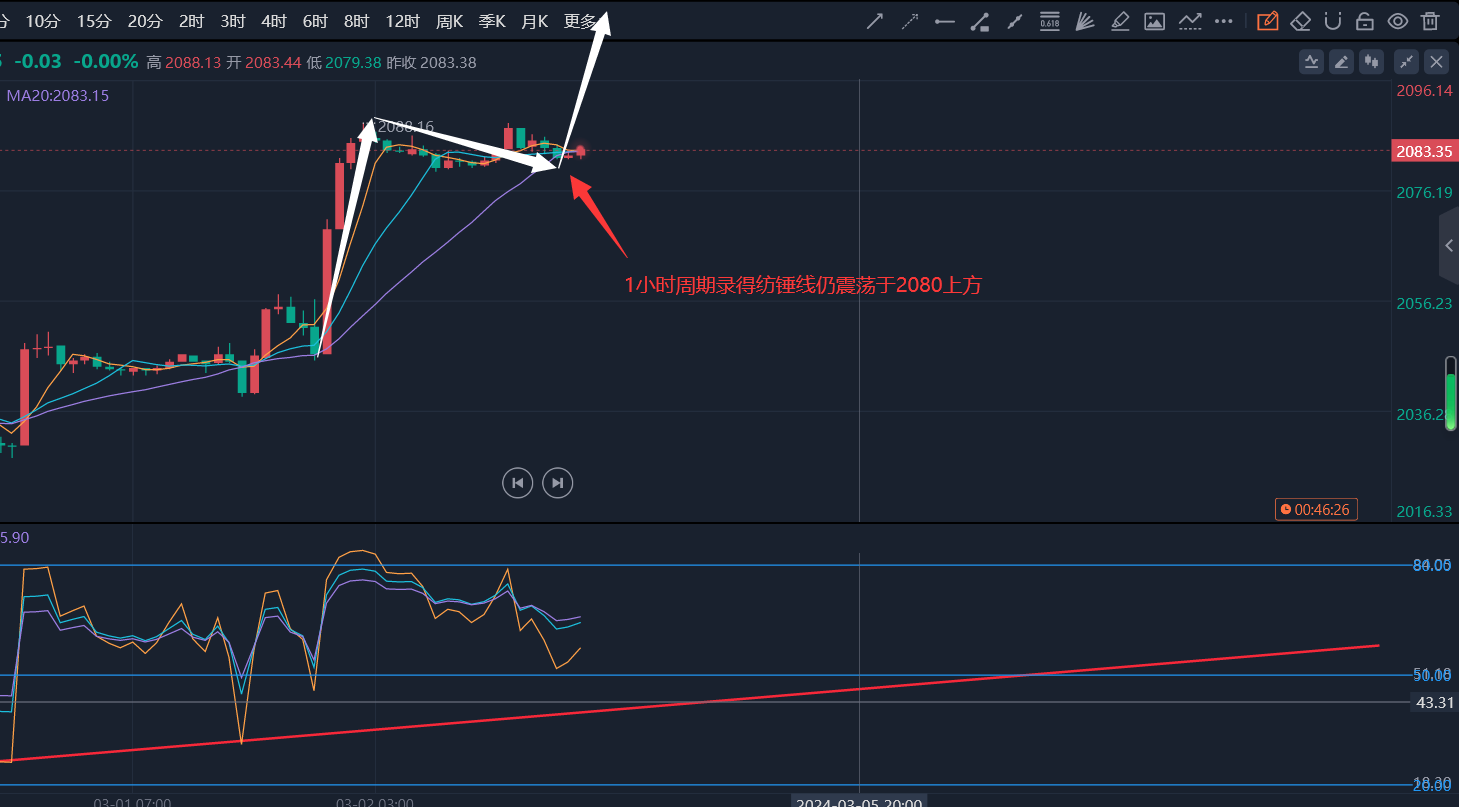The height and width of the screenshot is (807, 1459).
Task: Switch to the 20分 timeframe
Action: tap(145, 21)
